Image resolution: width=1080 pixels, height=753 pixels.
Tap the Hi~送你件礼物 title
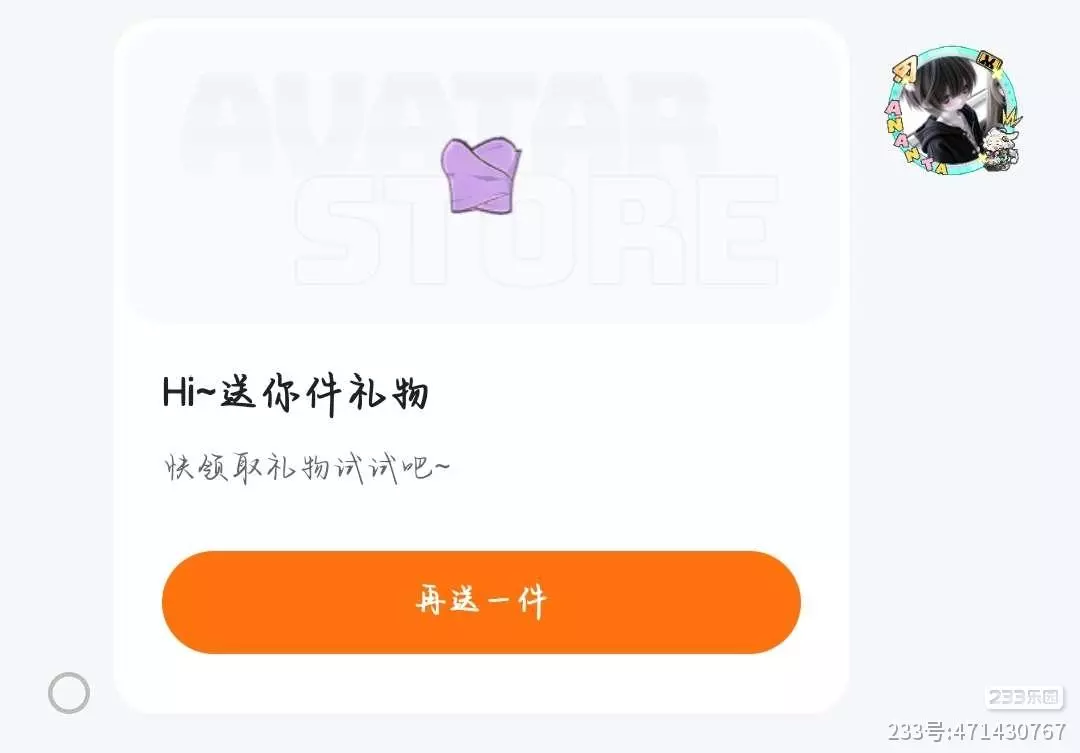click(x=295, y=394)
